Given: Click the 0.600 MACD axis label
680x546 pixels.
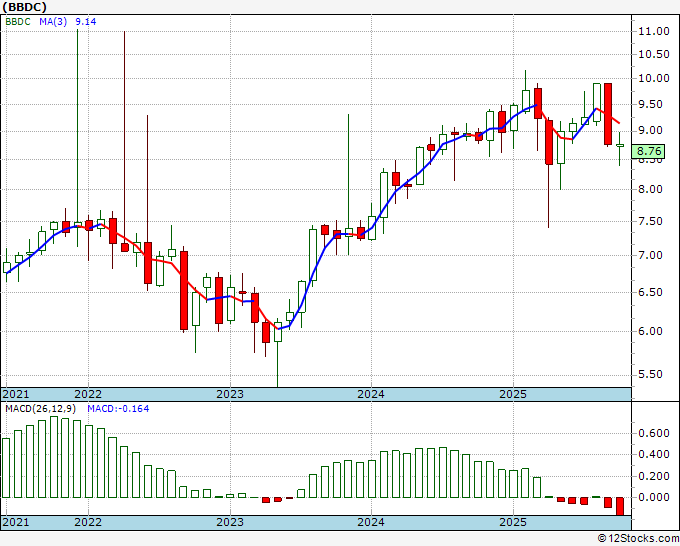Looking at the screenshot, I should pyautogui.click(x=653, y=433).
